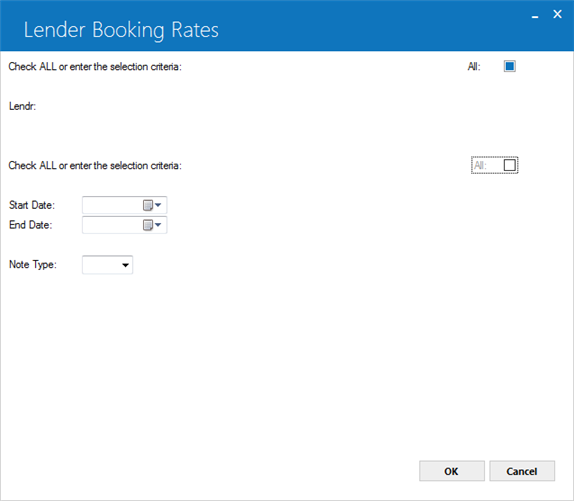
Task: Expand the Start Date dropdown arrow
Action: [x=158, y=205]
